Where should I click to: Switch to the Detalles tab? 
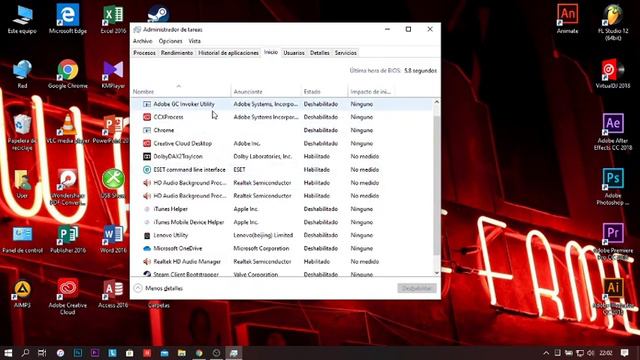coord(320,53)
